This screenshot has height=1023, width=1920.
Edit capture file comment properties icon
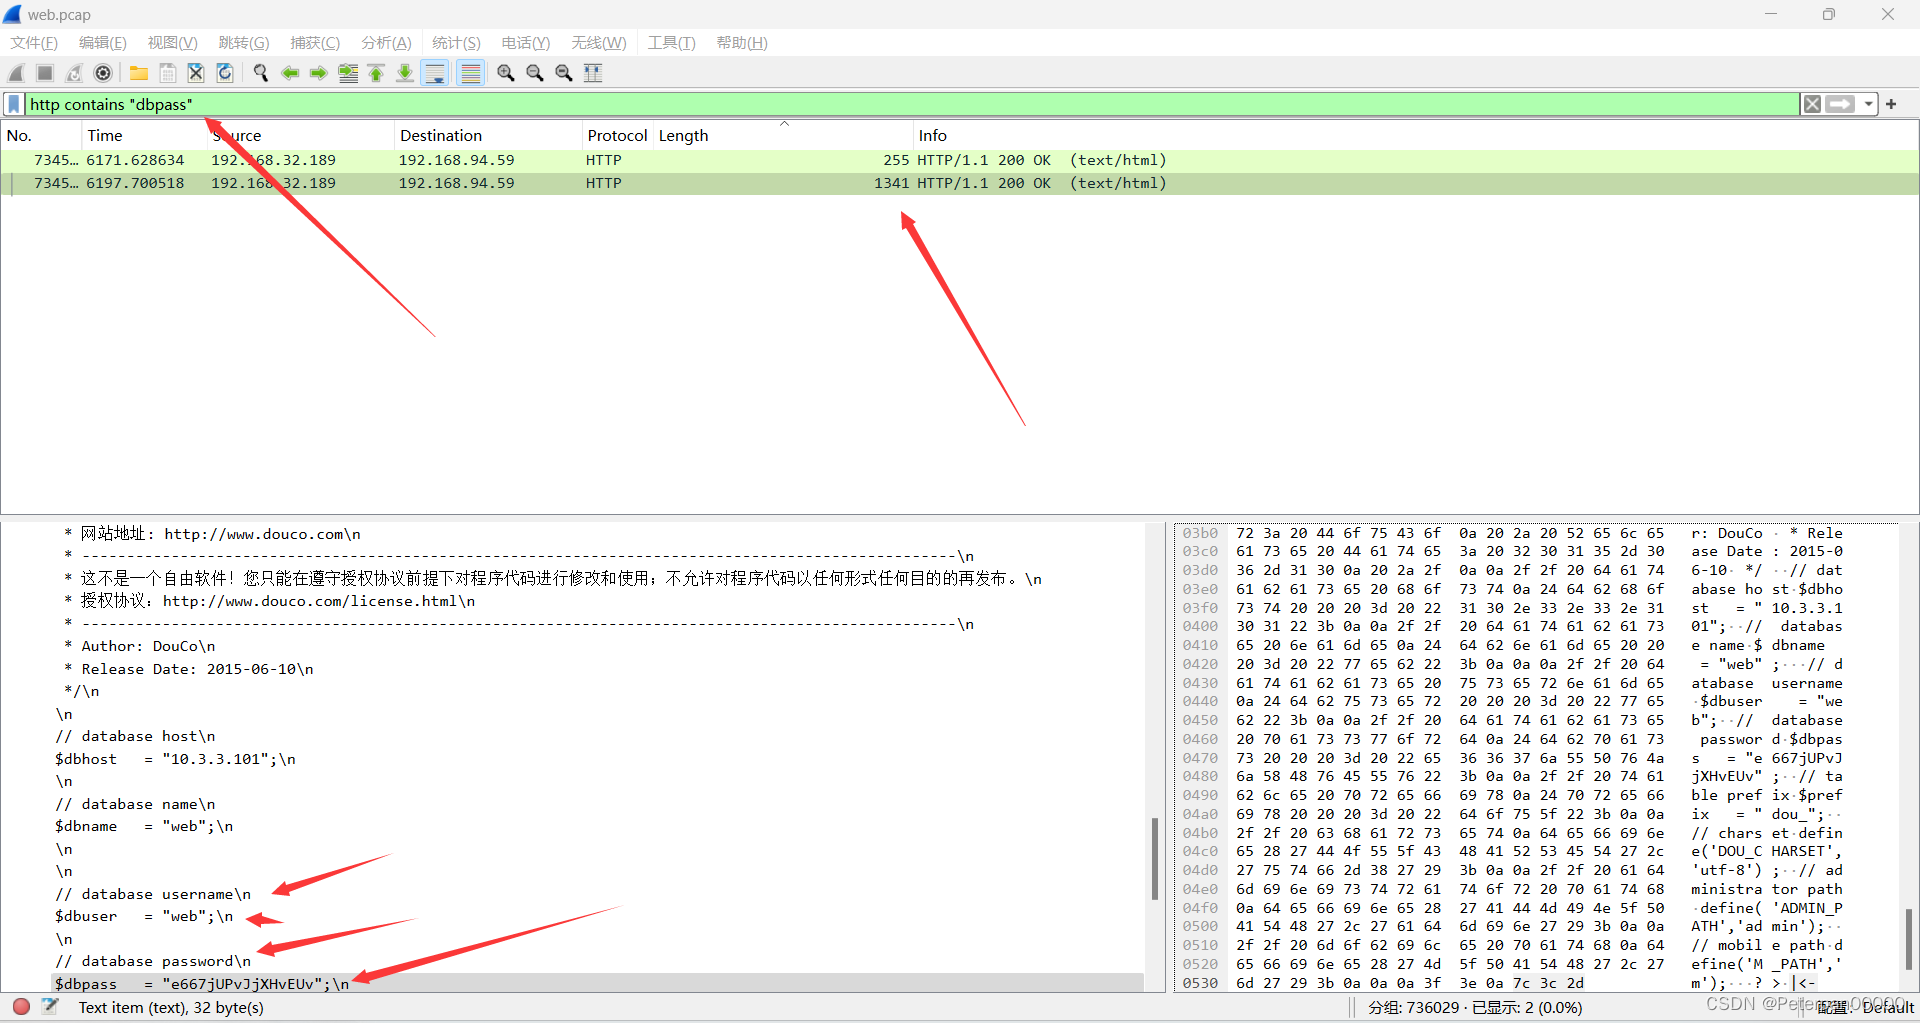[50, 1007]
